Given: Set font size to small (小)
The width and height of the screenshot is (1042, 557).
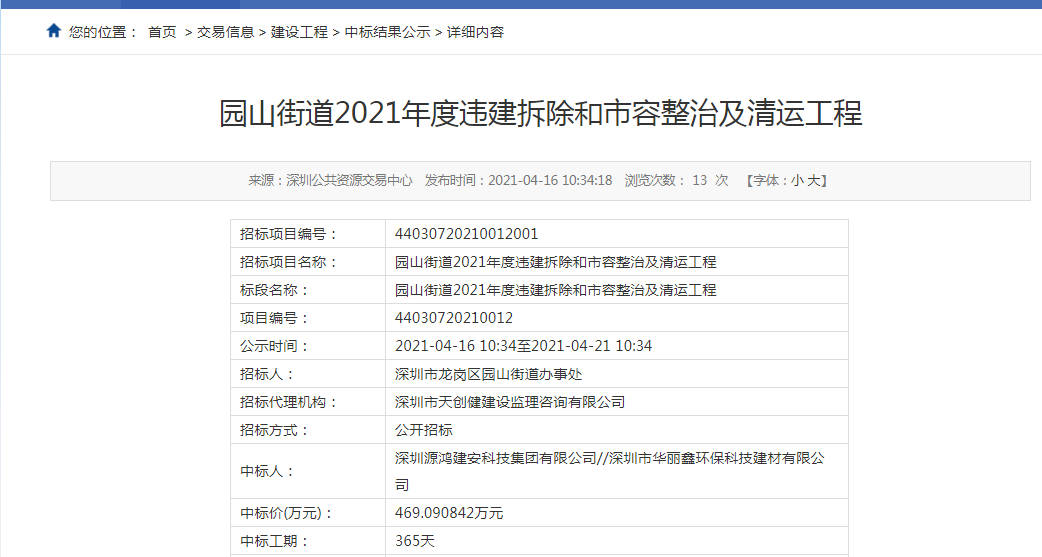Looking at the screenshot, I should (x=797, y=181).
